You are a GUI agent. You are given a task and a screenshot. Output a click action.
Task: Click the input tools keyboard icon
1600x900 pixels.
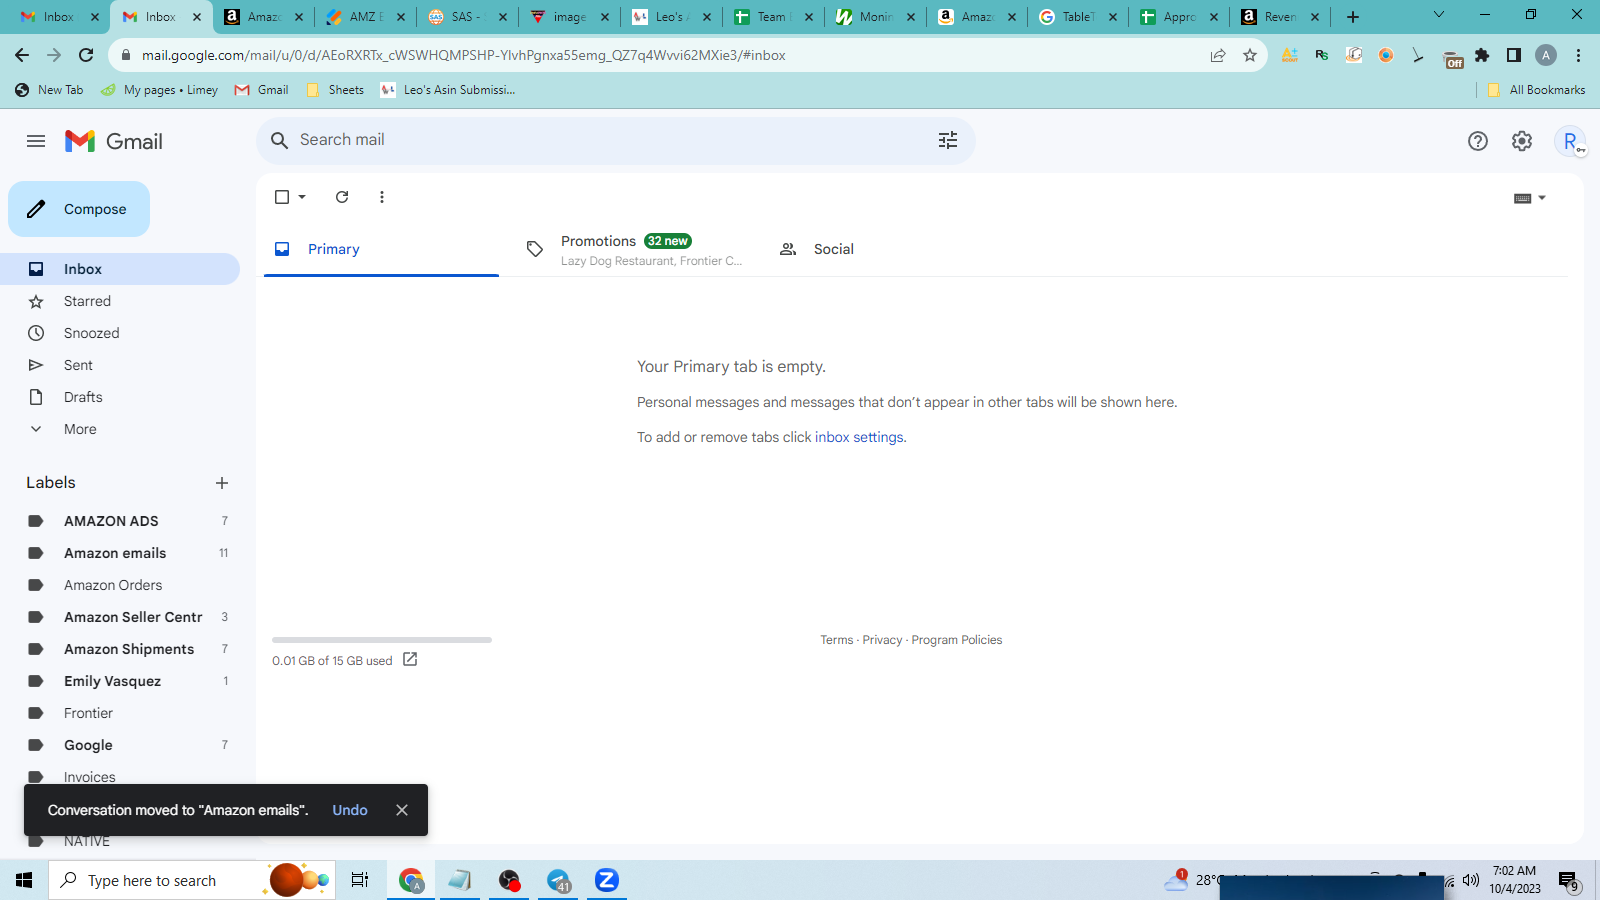point(1523,198)
